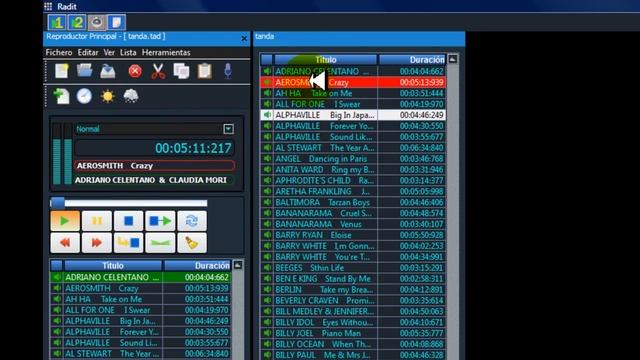Select ANITA WARD Ring my Bell row
The width and height of the screenshot is (640, 360).
tap(353, 170)
